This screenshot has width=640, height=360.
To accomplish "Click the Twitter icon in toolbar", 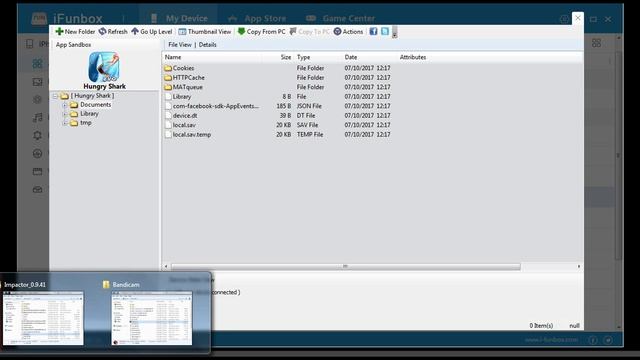I will pyautogui.click(x=385, y=31).
